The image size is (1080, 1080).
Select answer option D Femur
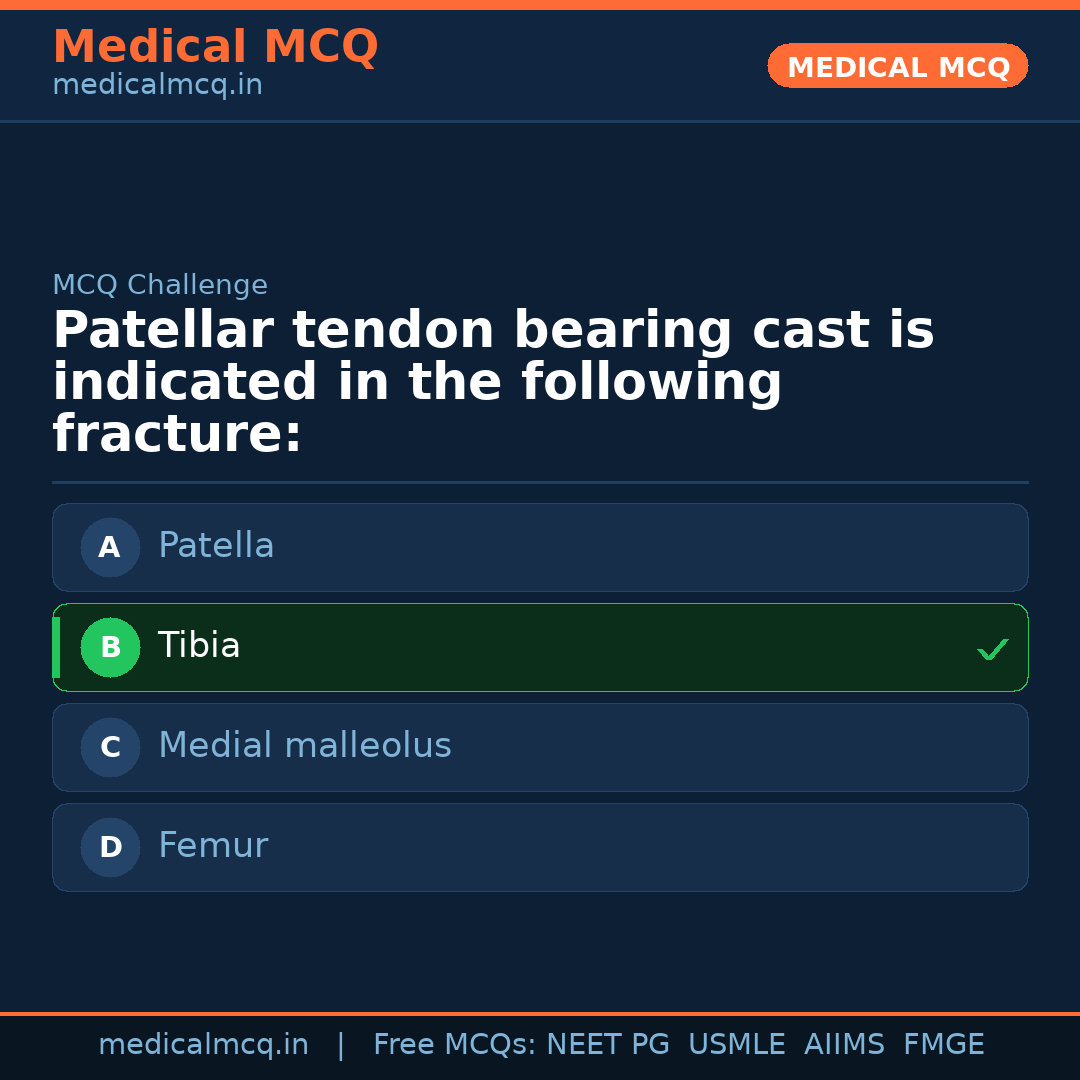coord(540,847)
